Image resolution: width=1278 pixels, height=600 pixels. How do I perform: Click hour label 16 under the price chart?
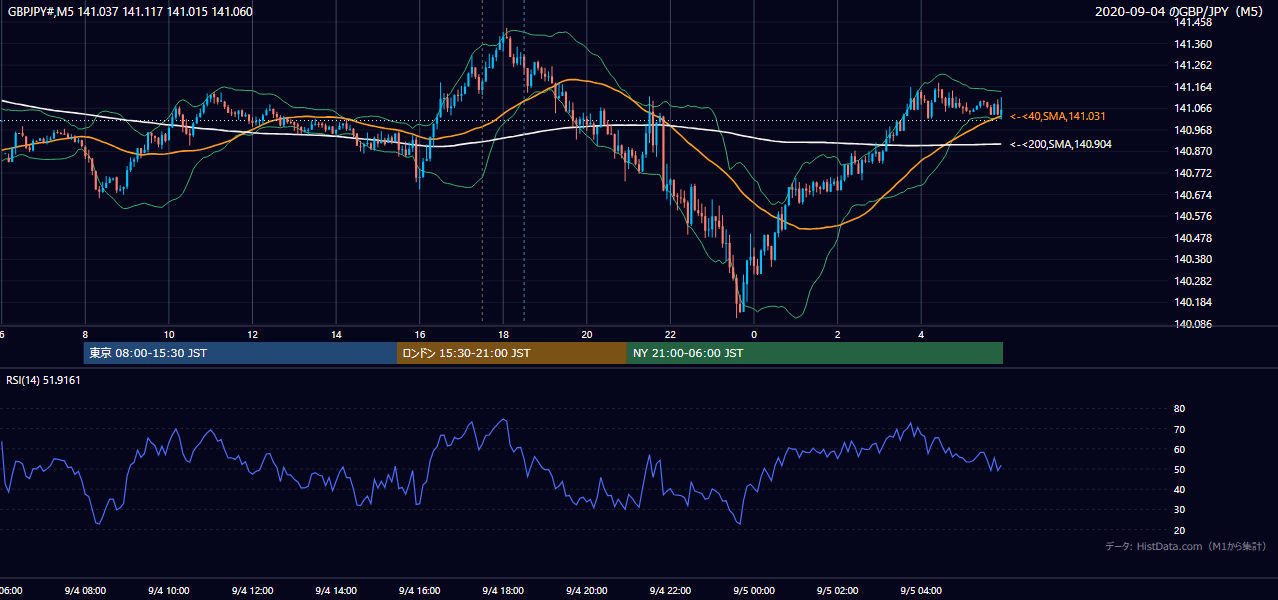pos(420,335)
